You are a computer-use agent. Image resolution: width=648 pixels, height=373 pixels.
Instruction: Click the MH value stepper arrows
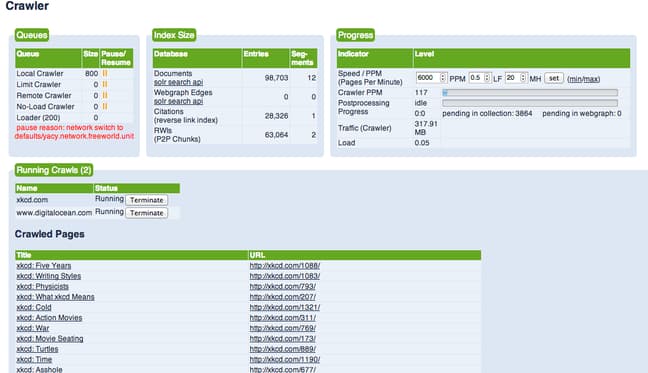click(523, 78)
